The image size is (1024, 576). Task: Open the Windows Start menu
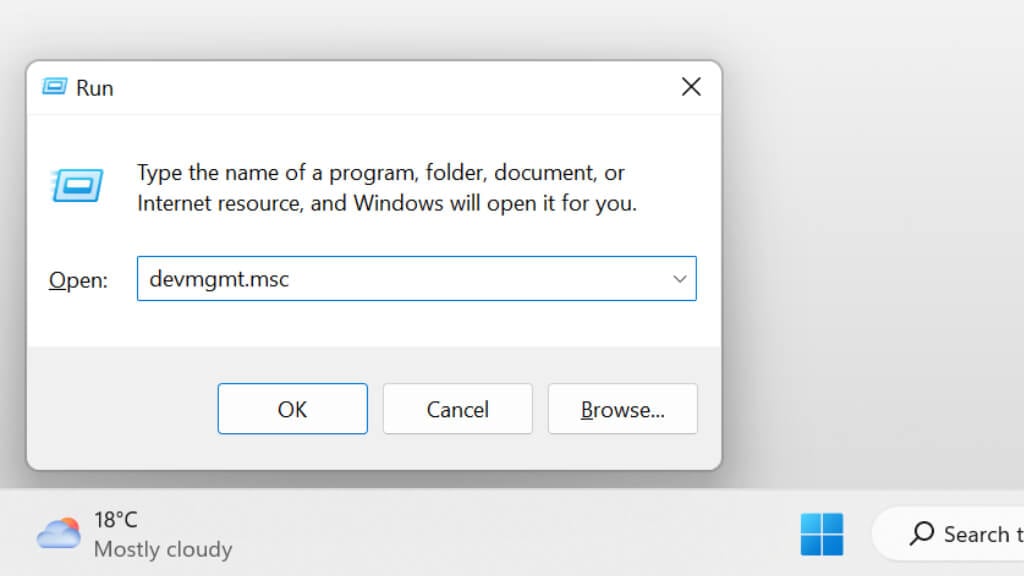pyautogui.click(x=821, y=534)
